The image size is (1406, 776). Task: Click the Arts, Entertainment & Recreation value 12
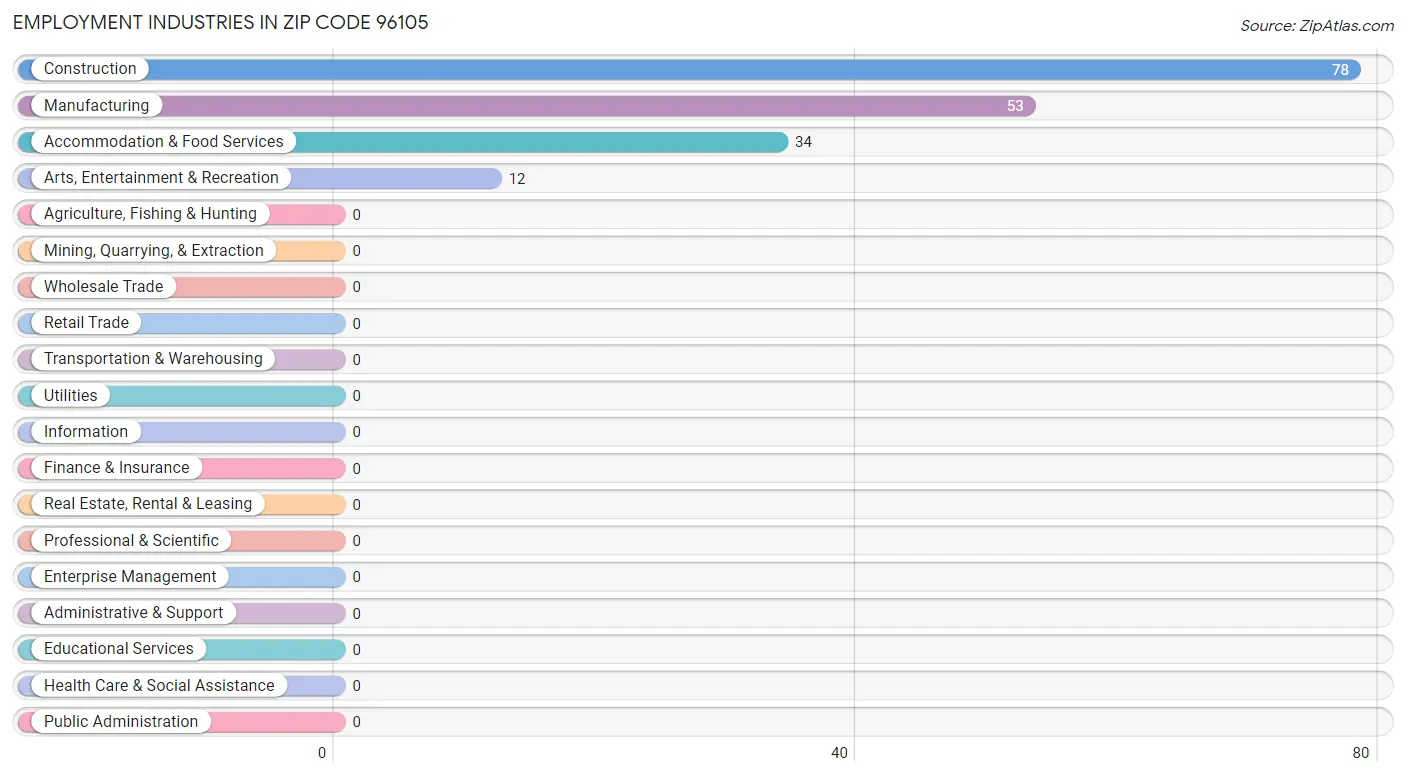click(517, 179)
